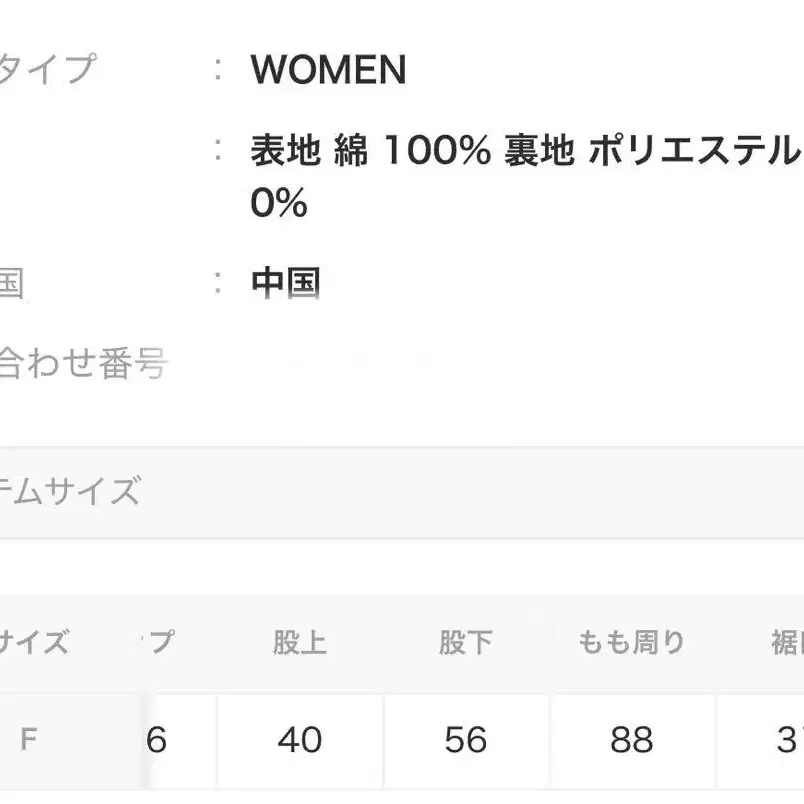
Task: Click the 合わせ番号 inquiry number label
Action: (x=83, y=363)
